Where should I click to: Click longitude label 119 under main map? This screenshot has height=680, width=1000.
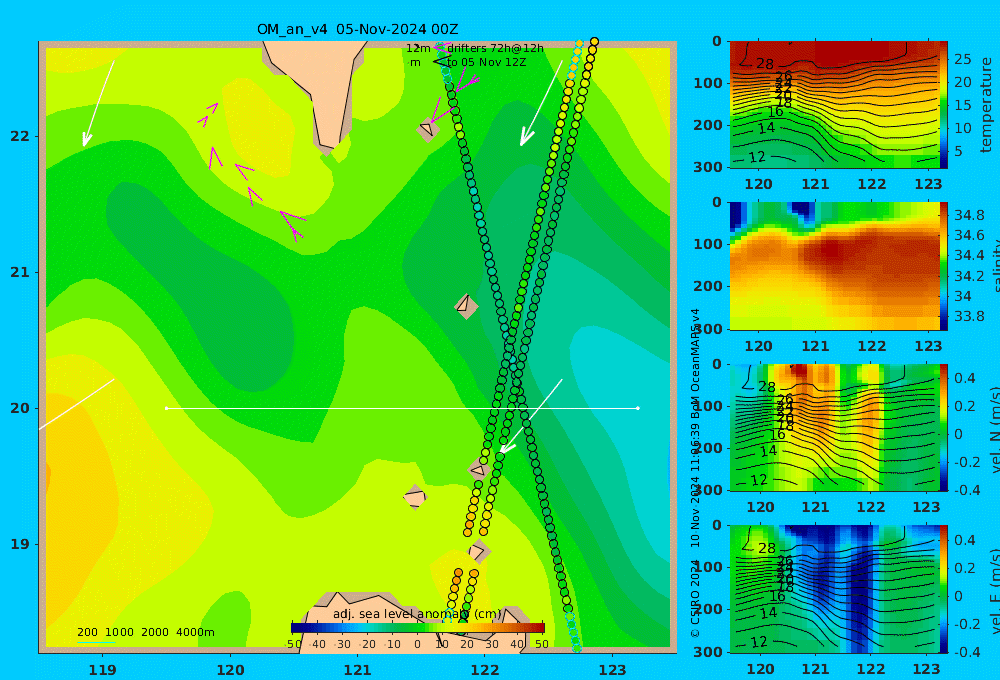click(x=103, y=670)
